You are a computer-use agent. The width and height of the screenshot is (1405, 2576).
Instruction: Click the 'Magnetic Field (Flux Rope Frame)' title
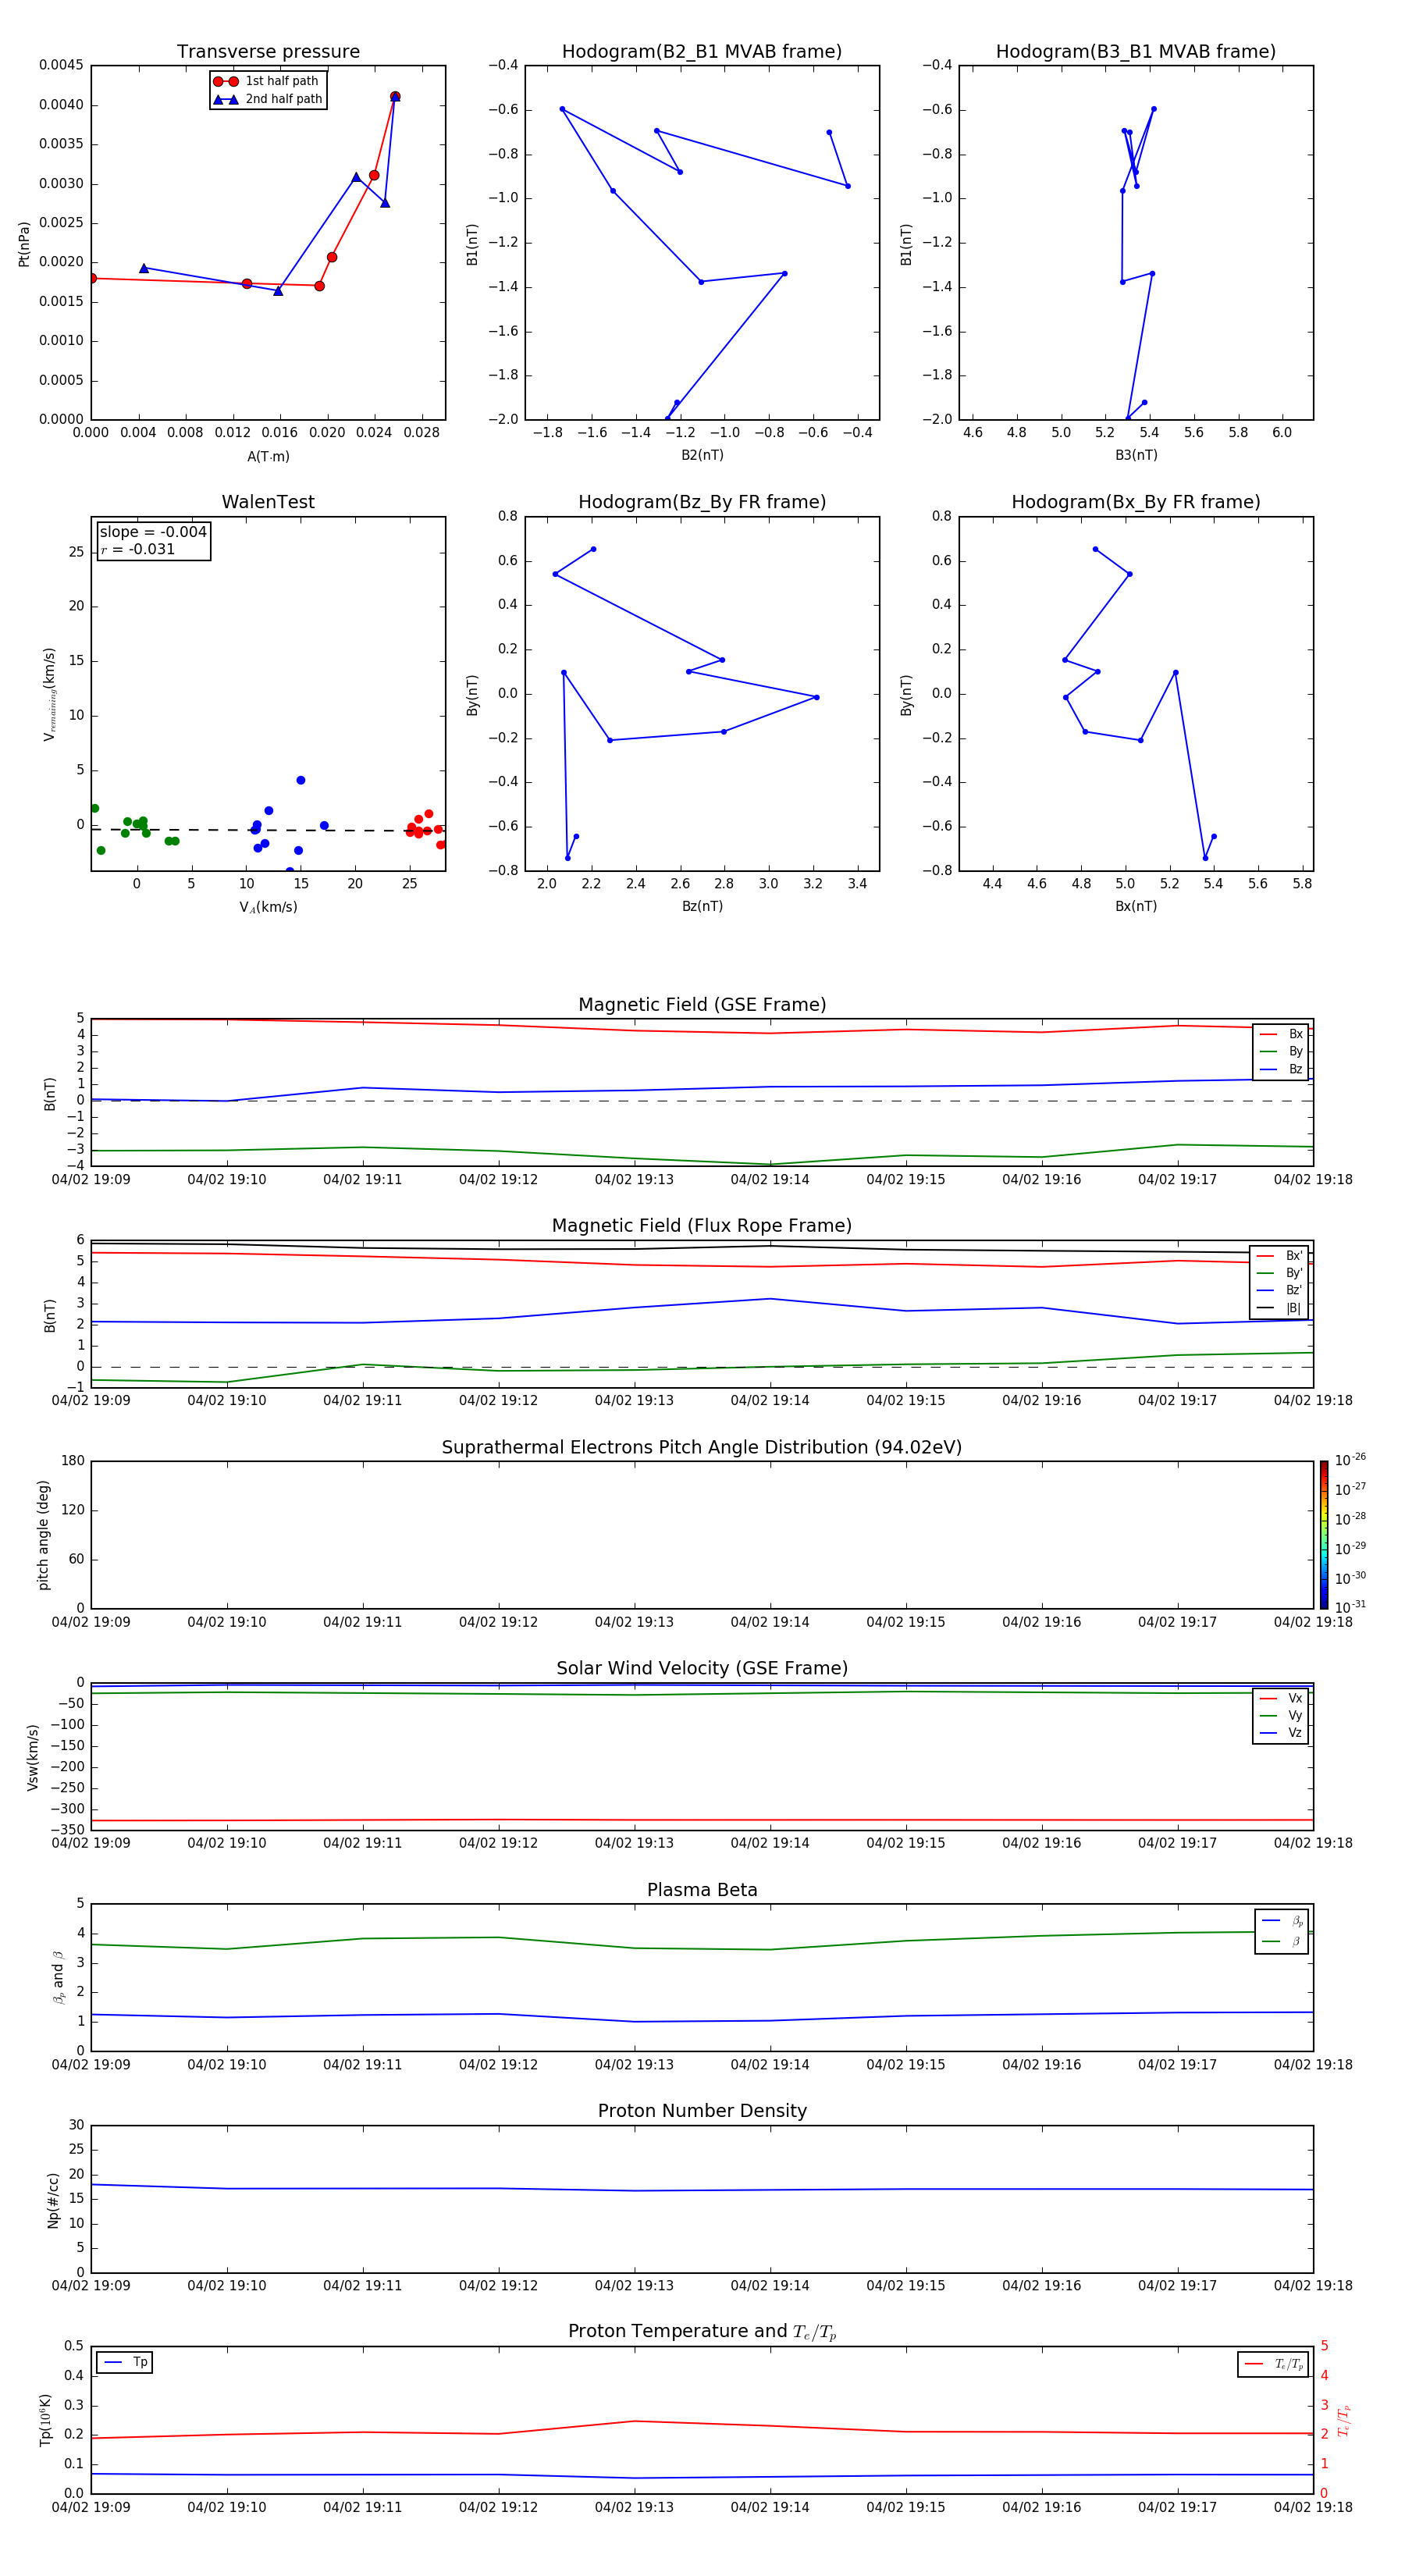click(702, 1226)
